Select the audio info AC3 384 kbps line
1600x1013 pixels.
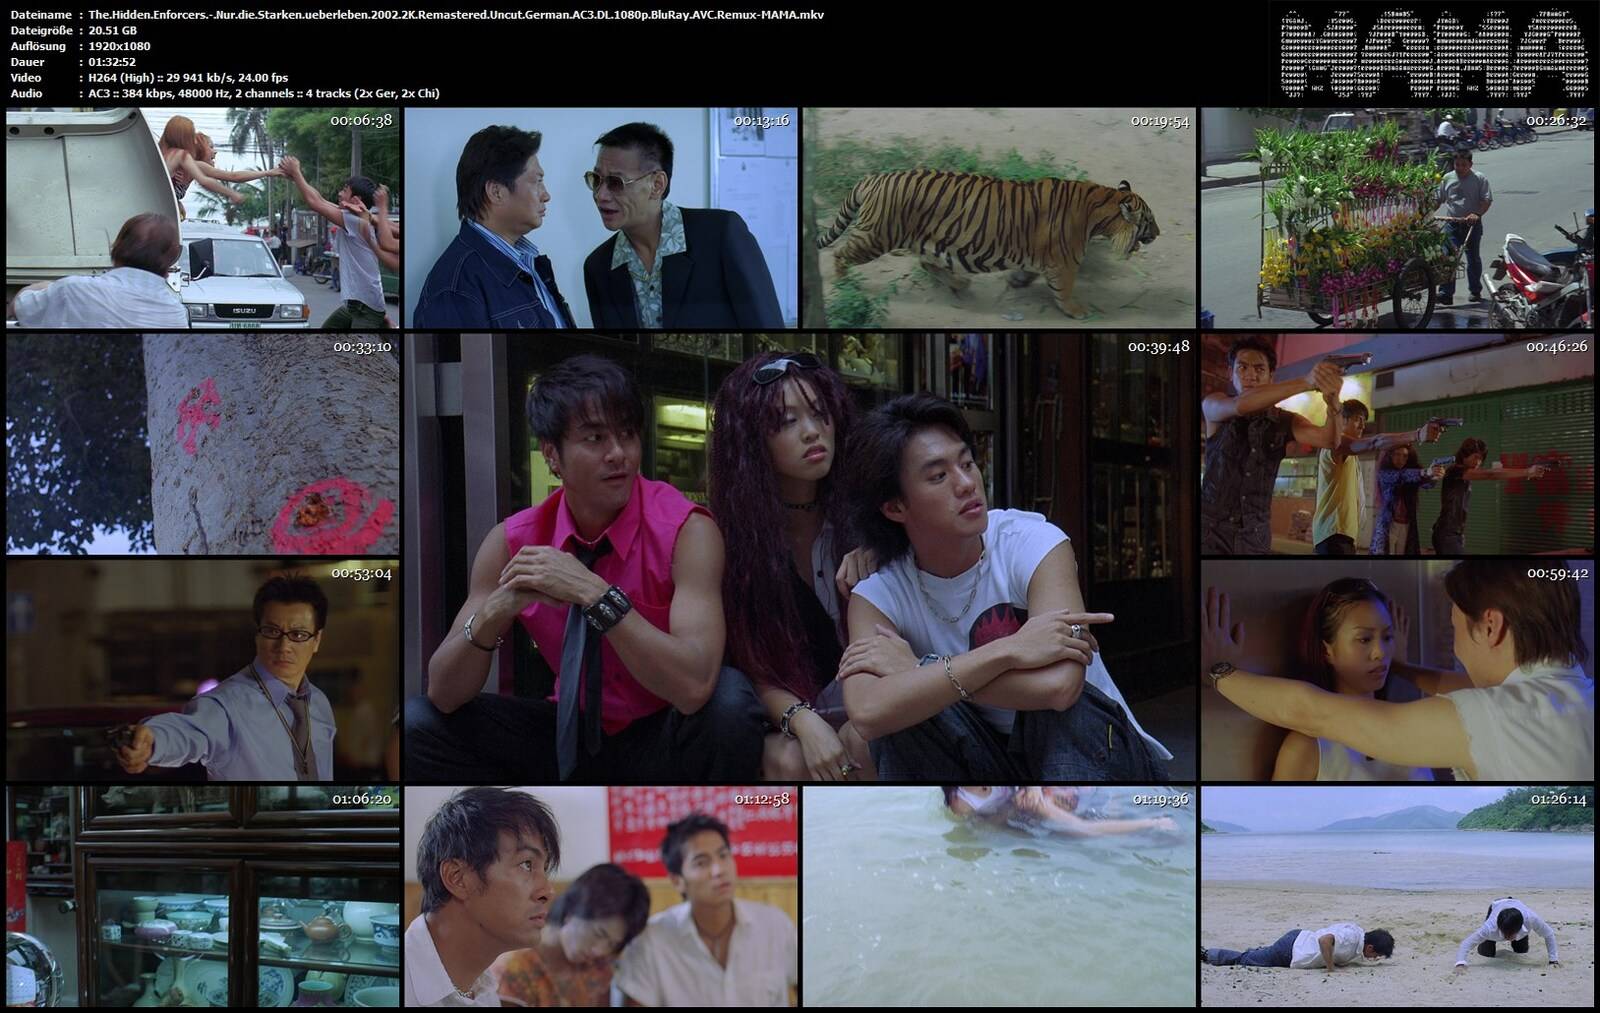click(264, 93)
